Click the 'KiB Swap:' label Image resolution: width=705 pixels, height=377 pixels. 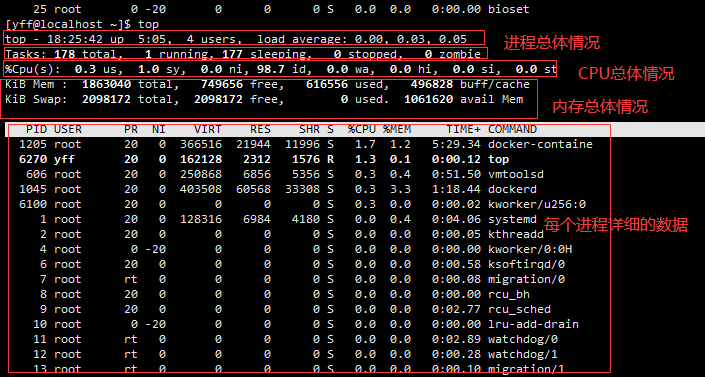[36, 99]
